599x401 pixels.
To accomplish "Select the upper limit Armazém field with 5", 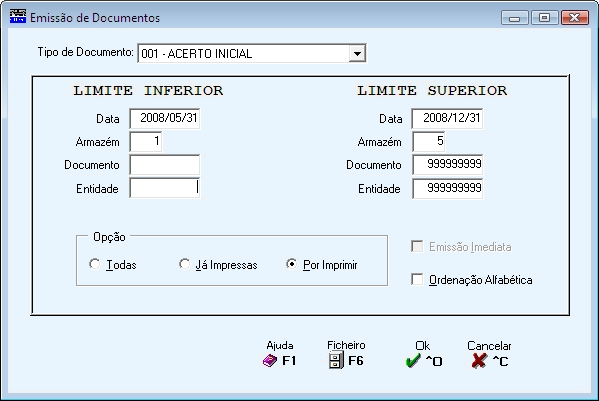I will (429, 142).
